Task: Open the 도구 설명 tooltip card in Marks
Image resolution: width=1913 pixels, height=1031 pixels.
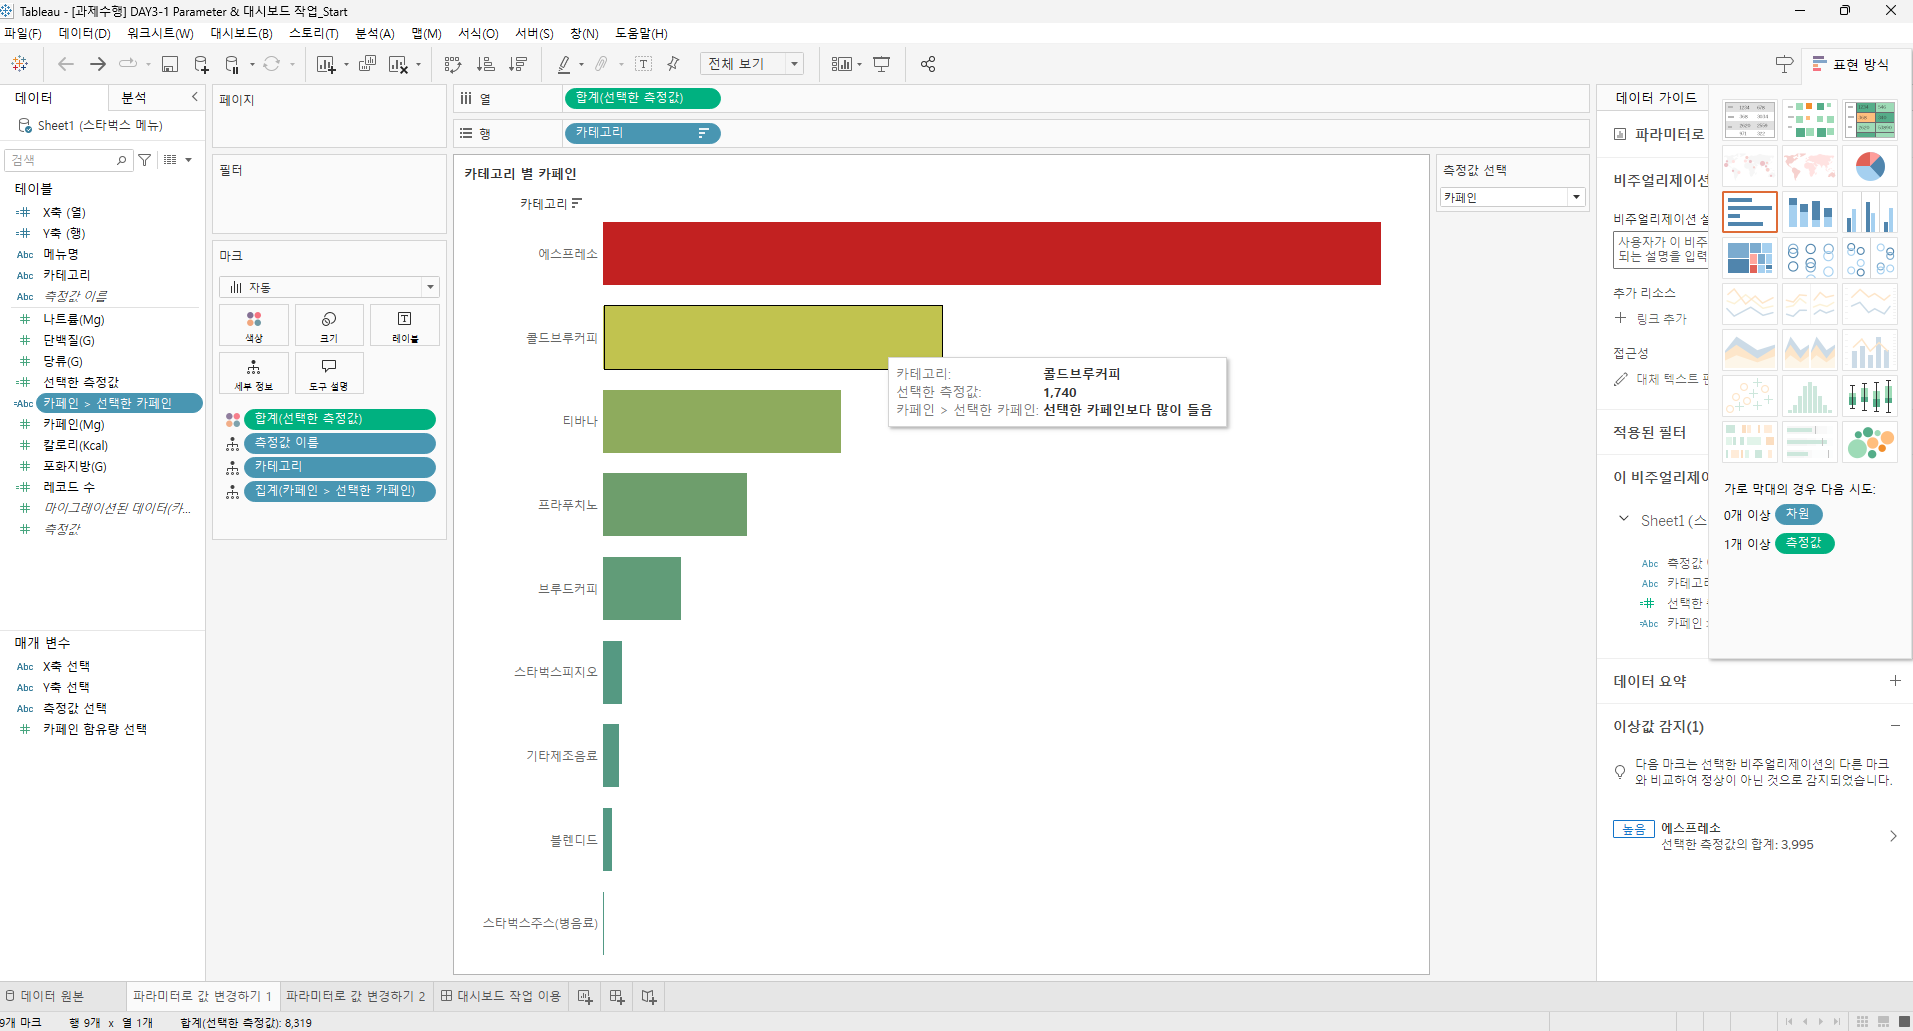Action: [329, 374]
